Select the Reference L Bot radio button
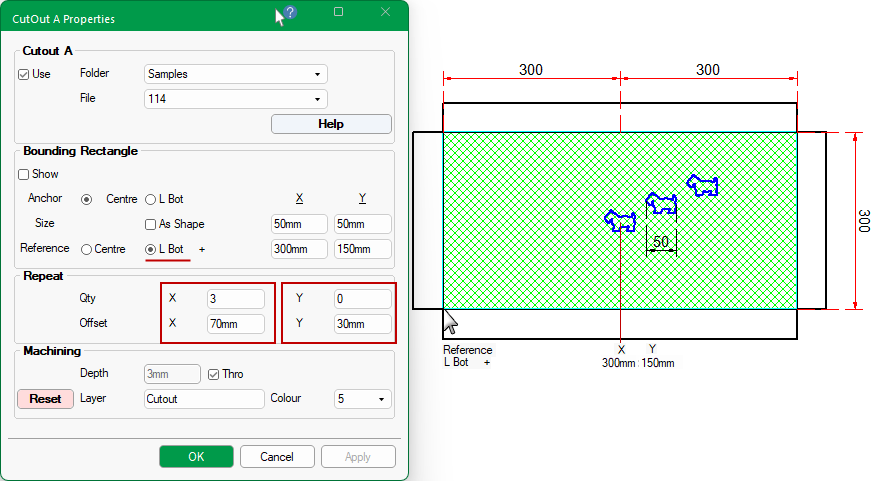 point(150,249)
